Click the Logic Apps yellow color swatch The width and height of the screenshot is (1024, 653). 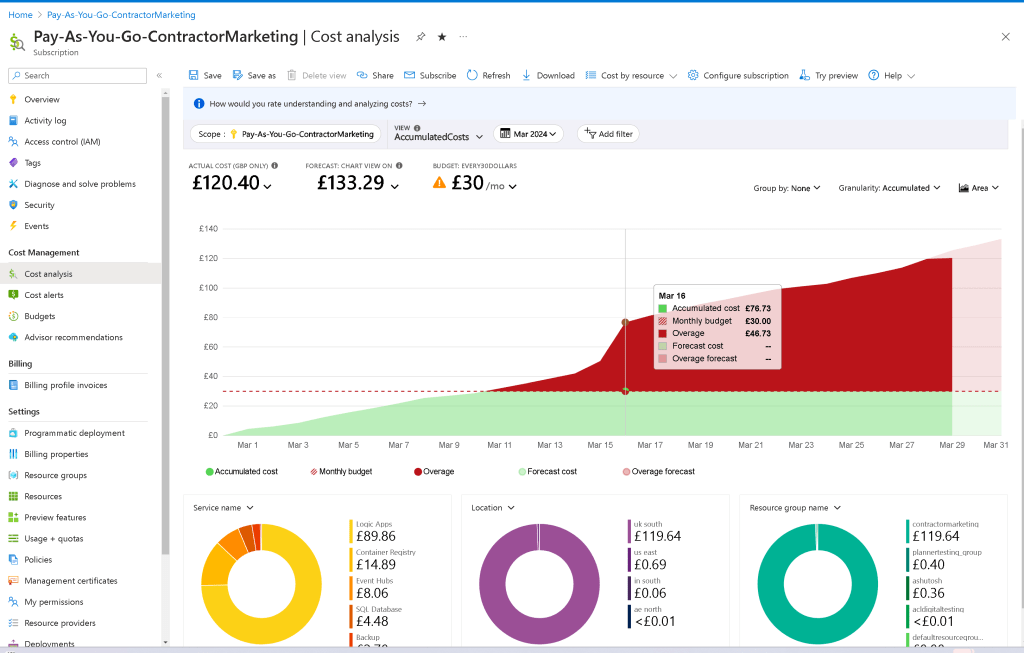point(351,532)
